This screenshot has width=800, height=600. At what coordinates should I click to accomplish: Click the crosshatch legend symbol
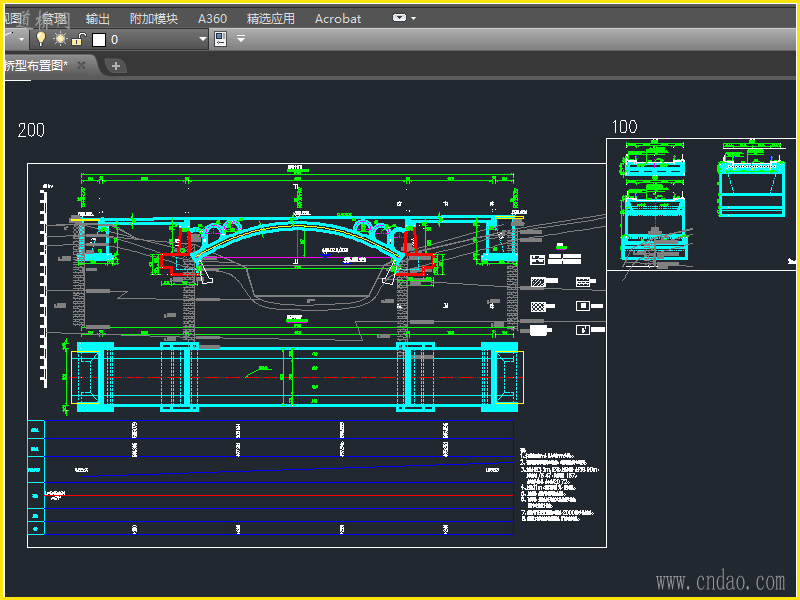point(538,305)
